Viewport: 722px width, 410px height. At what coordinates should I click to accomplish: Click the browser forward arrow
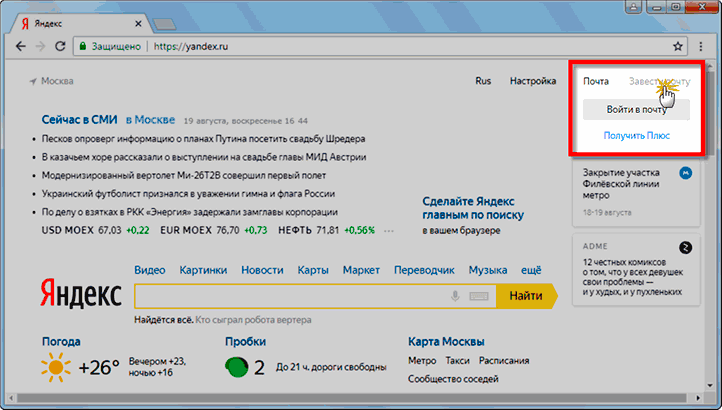pyautogui.click(x=41, y=47)
